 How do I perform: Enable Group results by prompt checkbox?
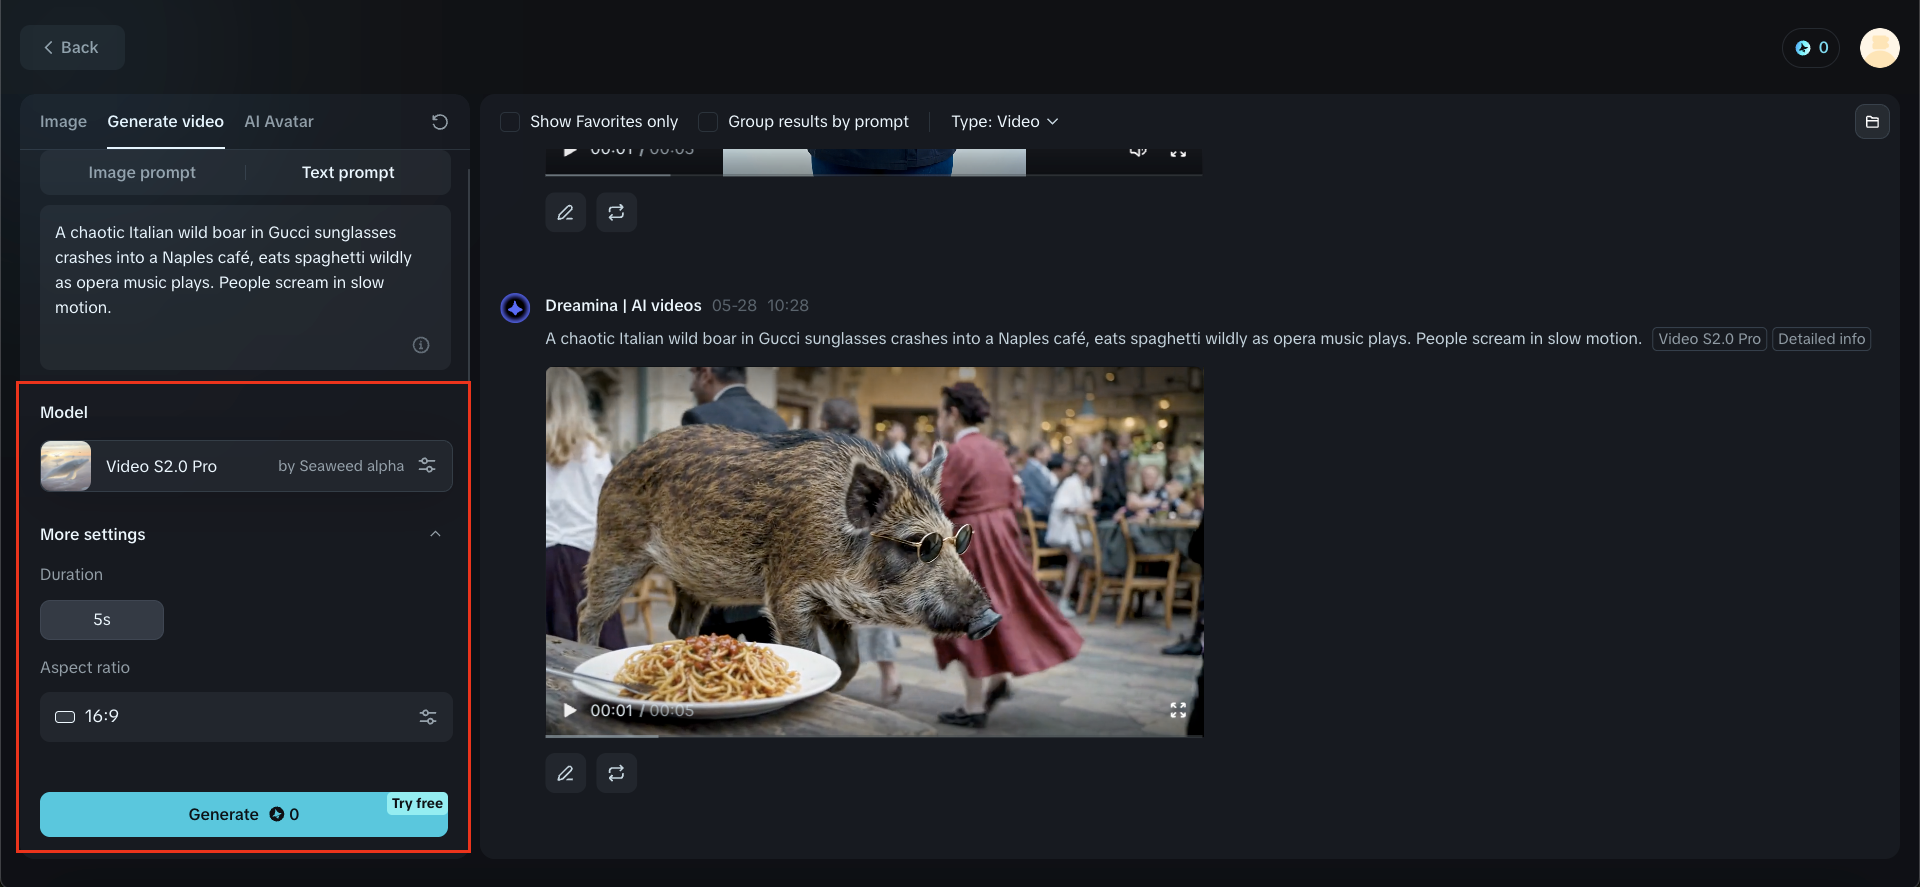pyautogui.click(x=708, y=122)
